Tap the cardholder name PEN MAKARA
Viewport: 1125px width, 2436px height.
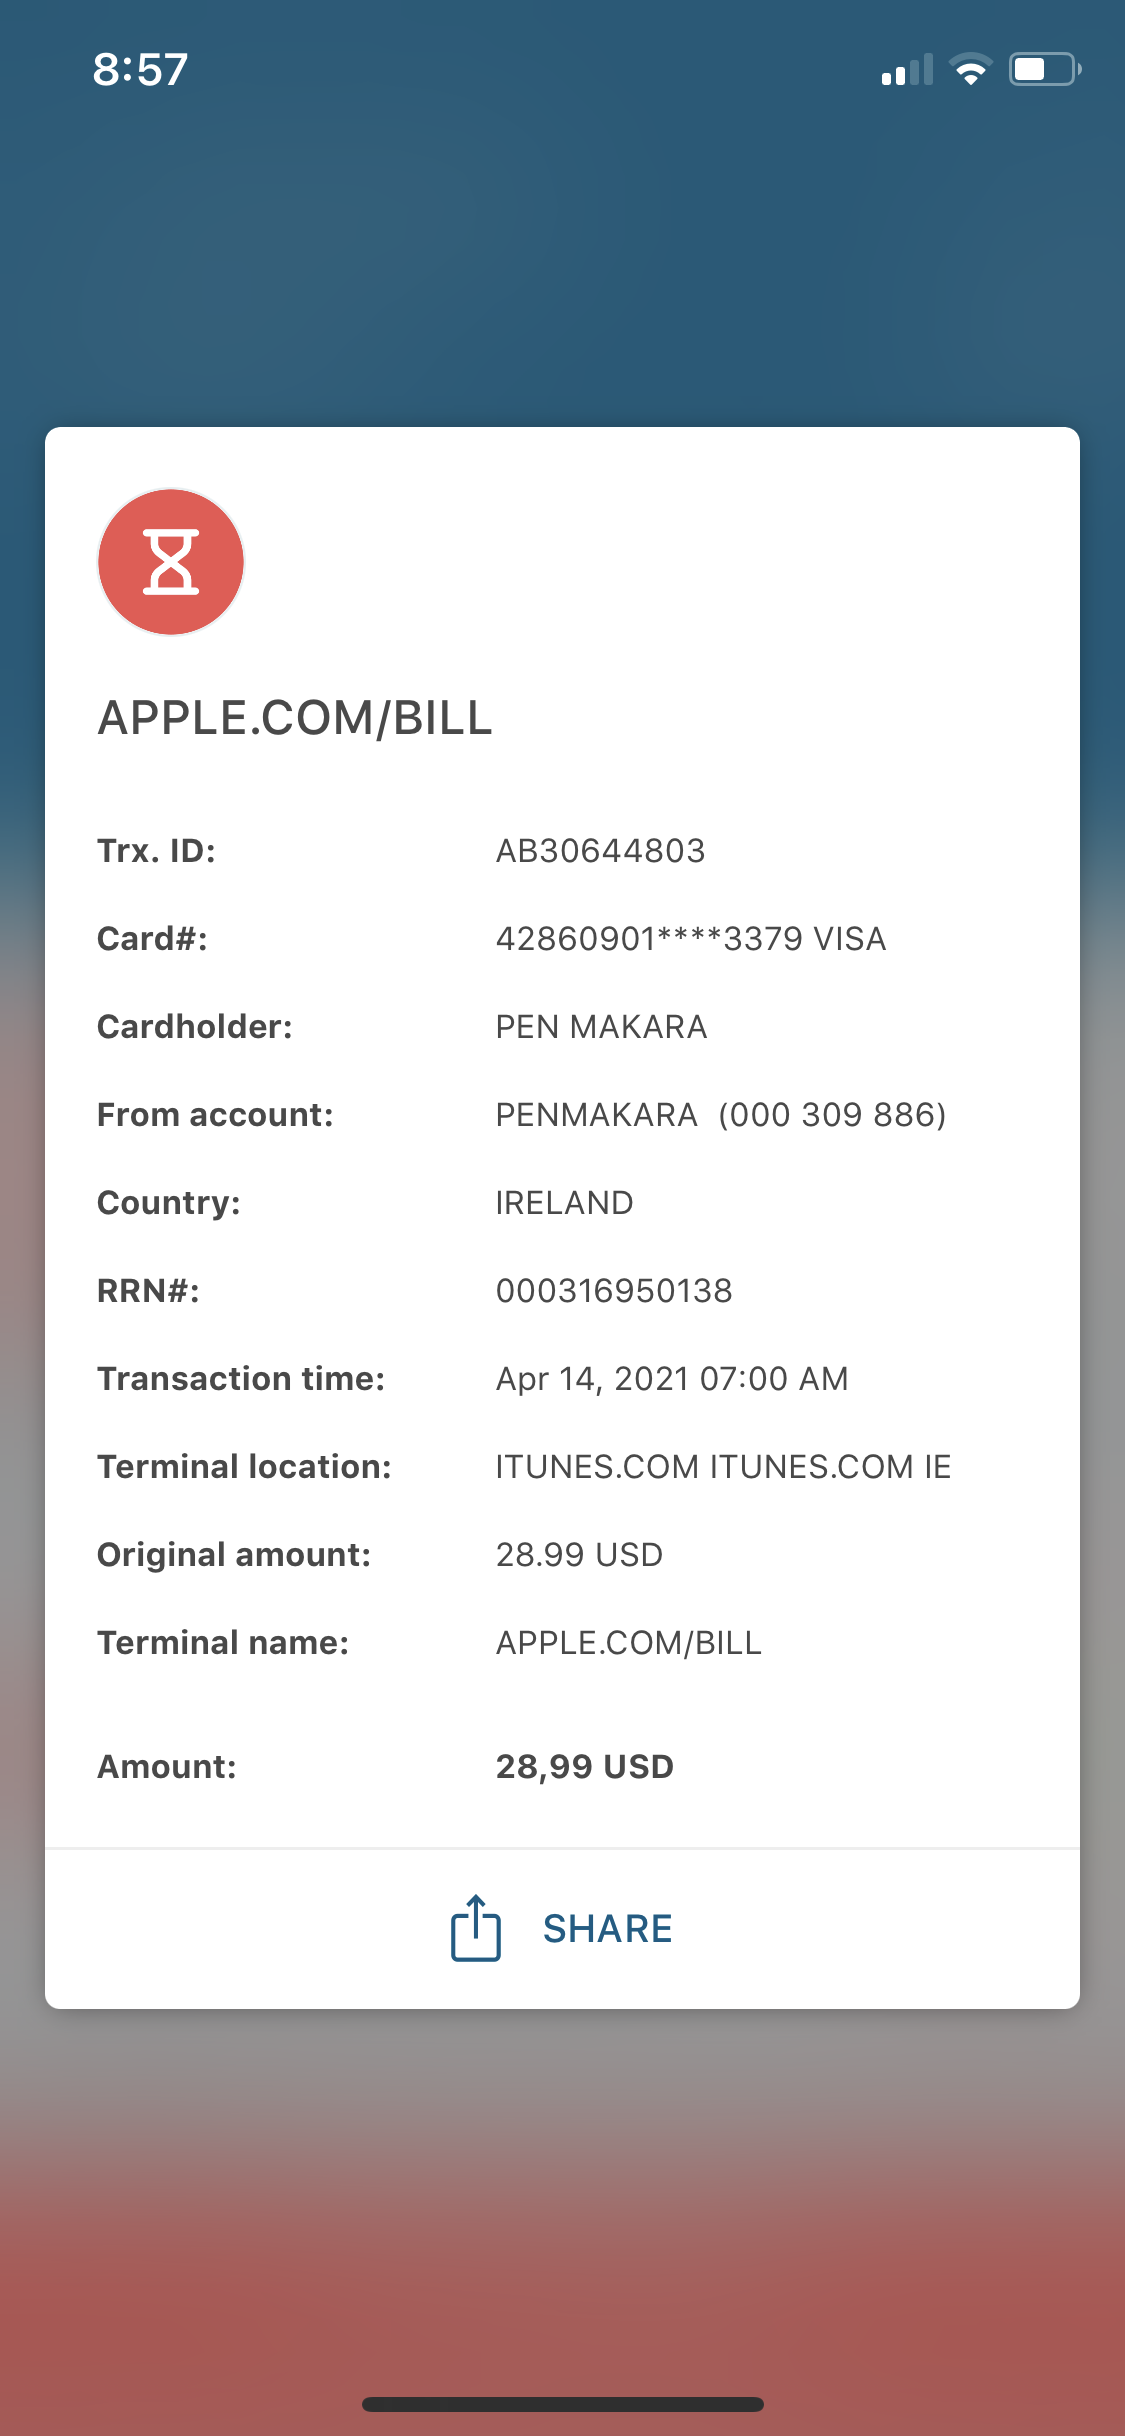(x=601, y=1027)
